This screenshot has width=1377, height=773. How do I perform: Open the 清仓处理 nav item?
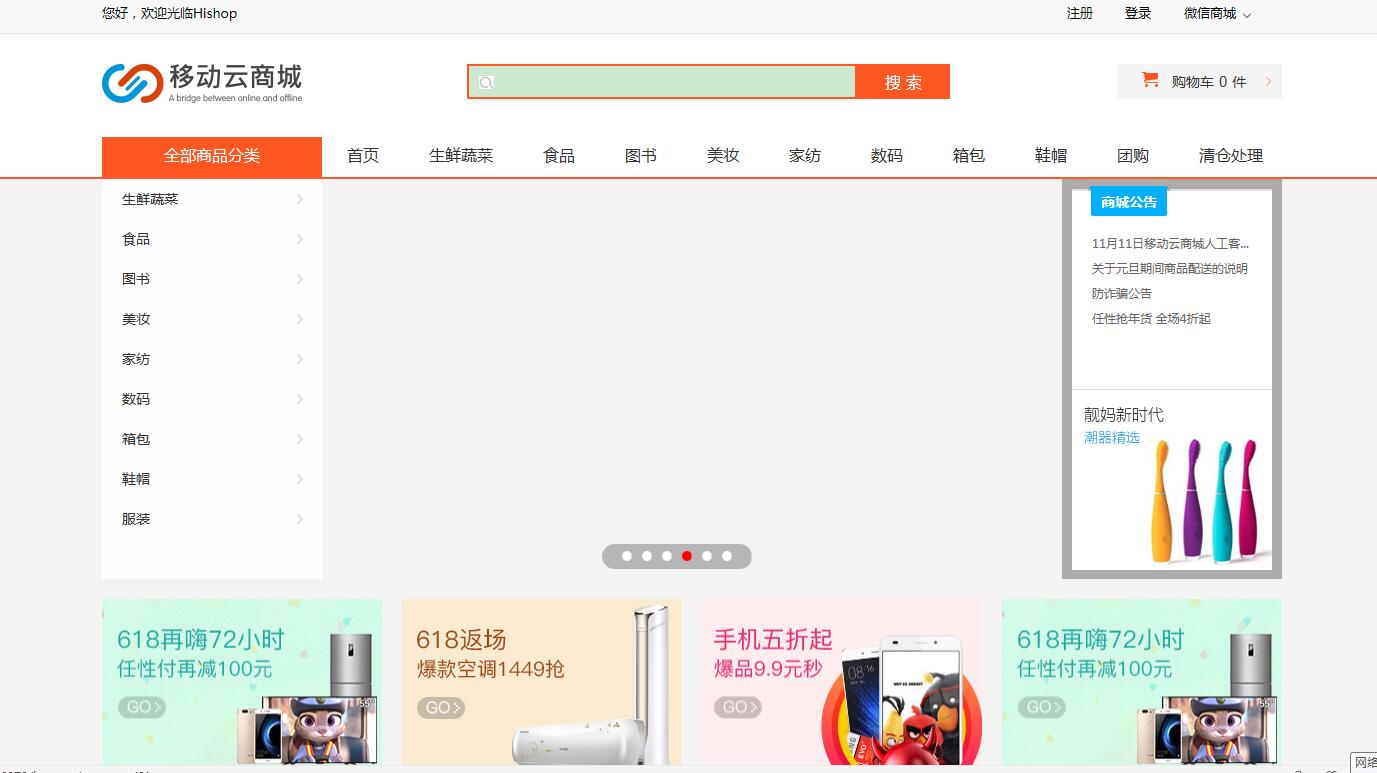pyautogui.click(x=1231, y=156)
